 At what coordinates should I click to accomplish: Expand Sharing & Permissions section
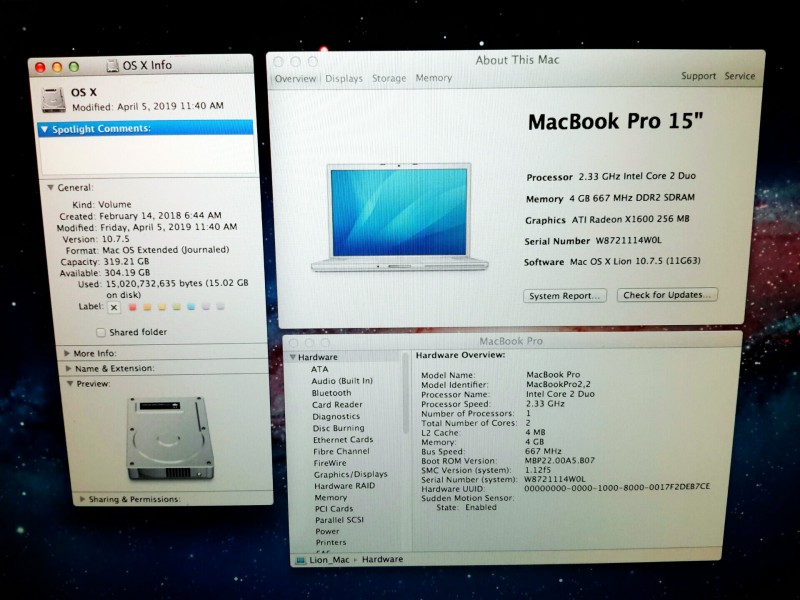tap(82, 499)
